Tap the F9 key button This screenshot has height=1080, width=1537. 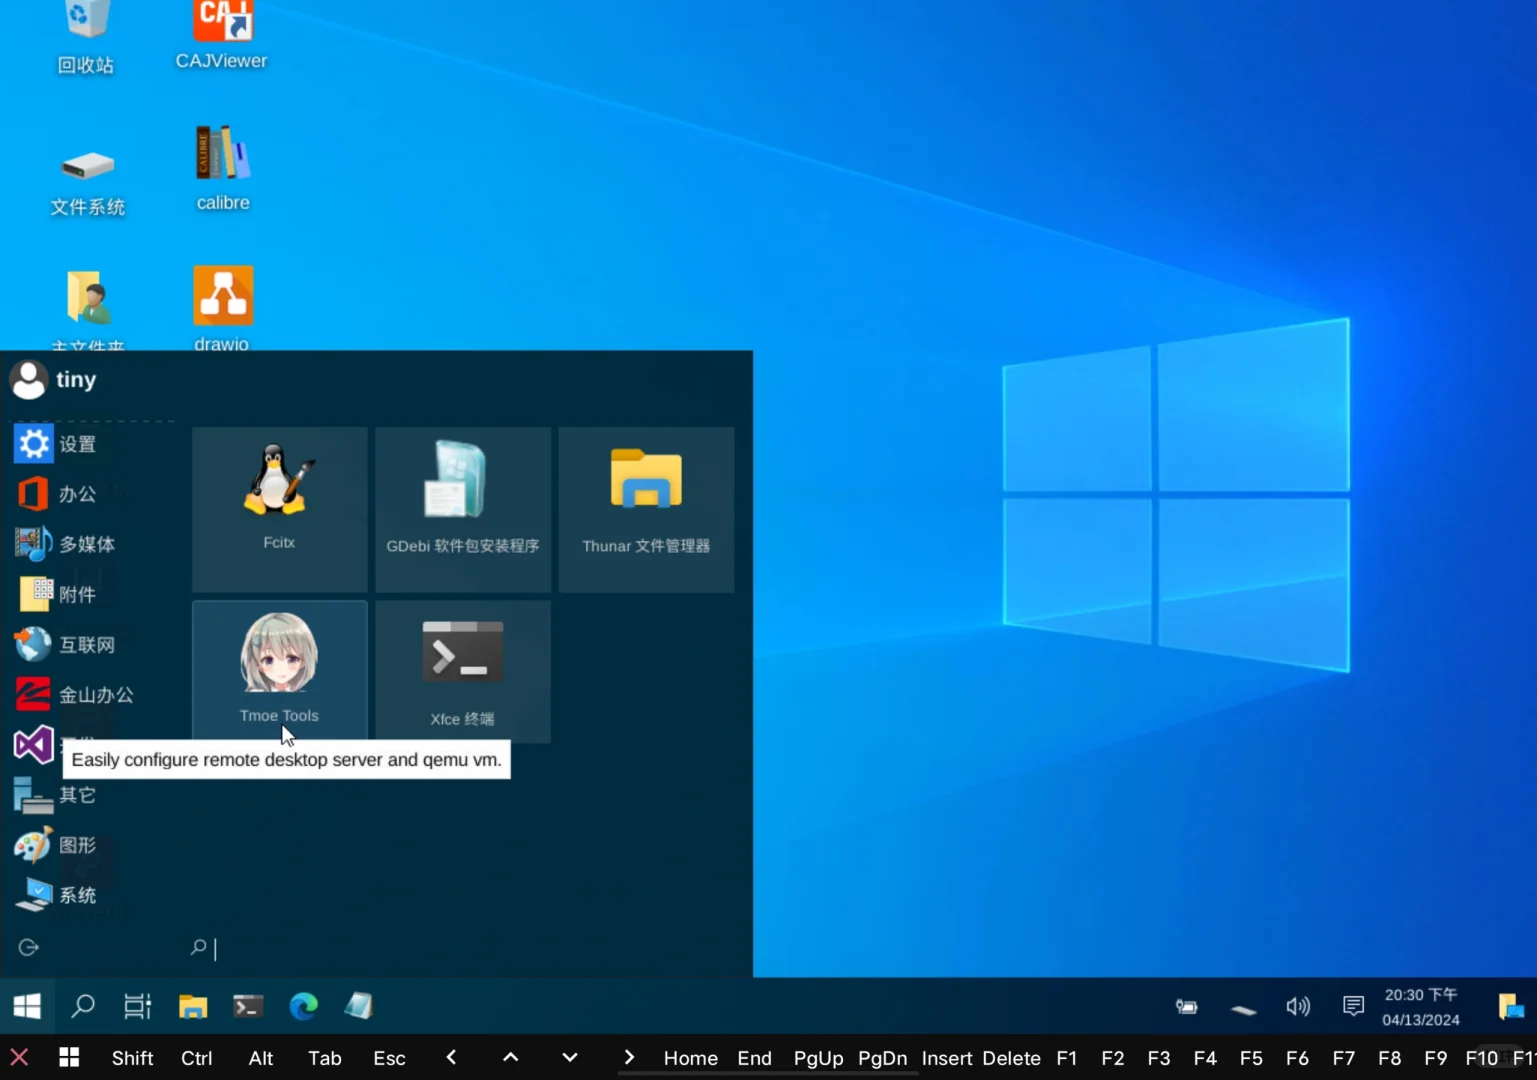(x=1436, y=1058)
